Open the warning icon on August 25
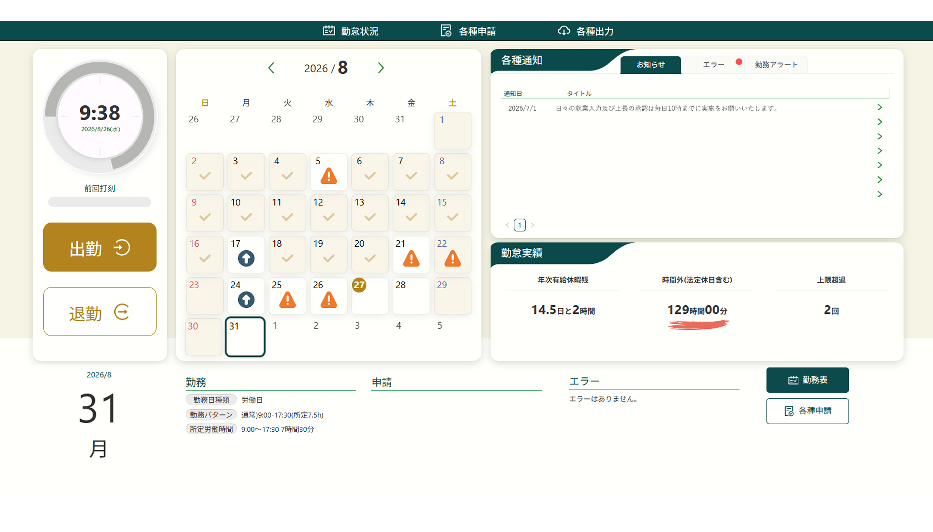 [x=287, y=300]
